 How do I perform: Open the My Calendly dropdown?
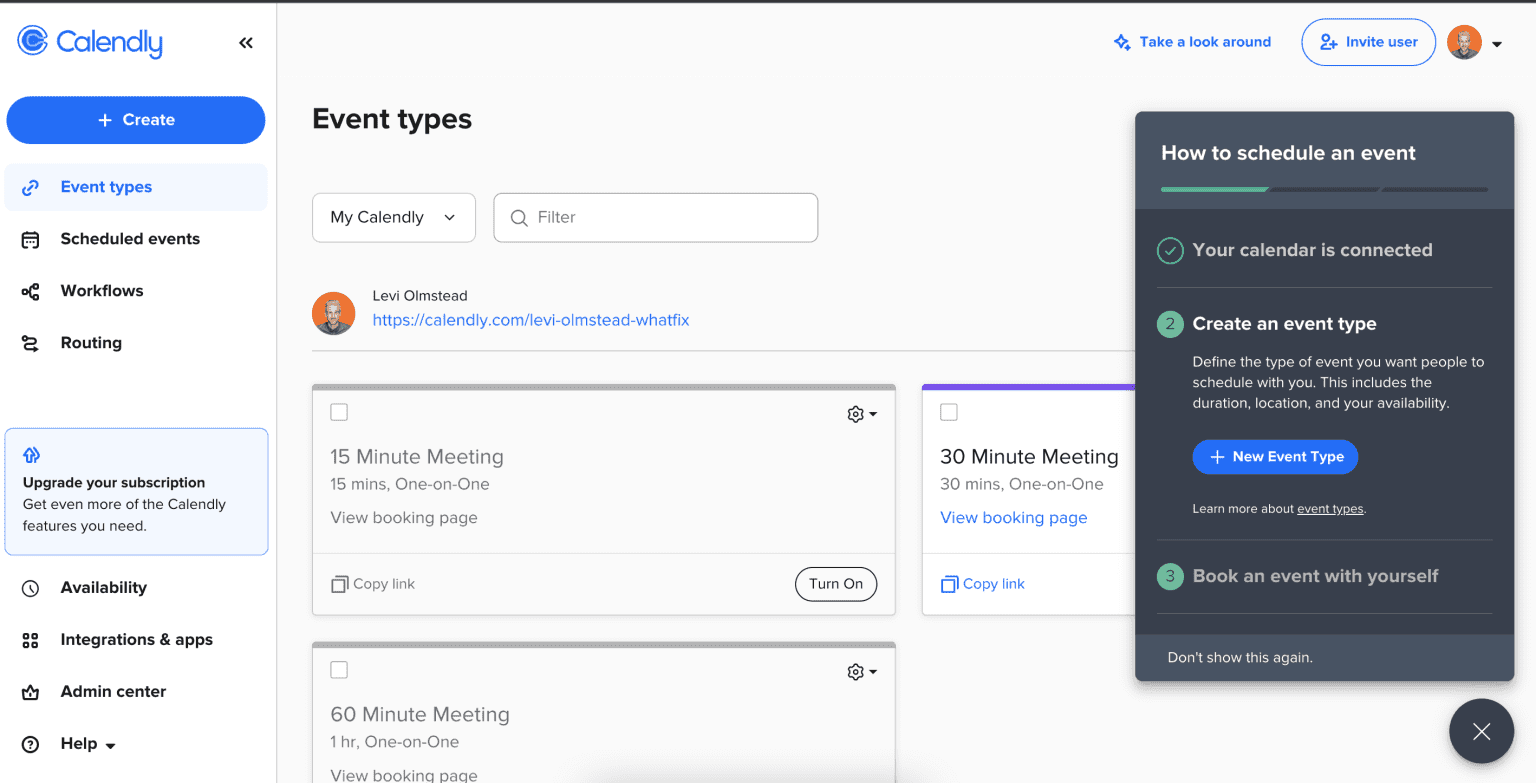(394, 218)
